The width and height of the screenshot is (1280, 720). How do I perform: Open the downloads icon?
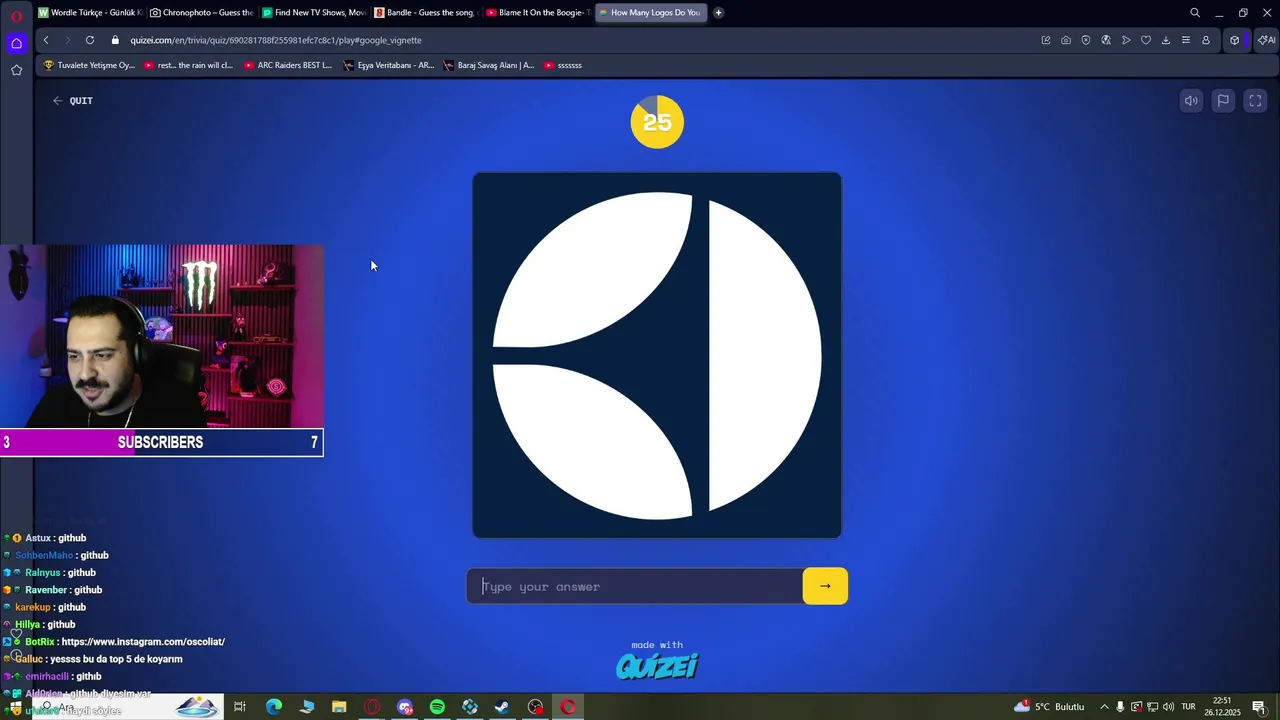point(1166,40)
